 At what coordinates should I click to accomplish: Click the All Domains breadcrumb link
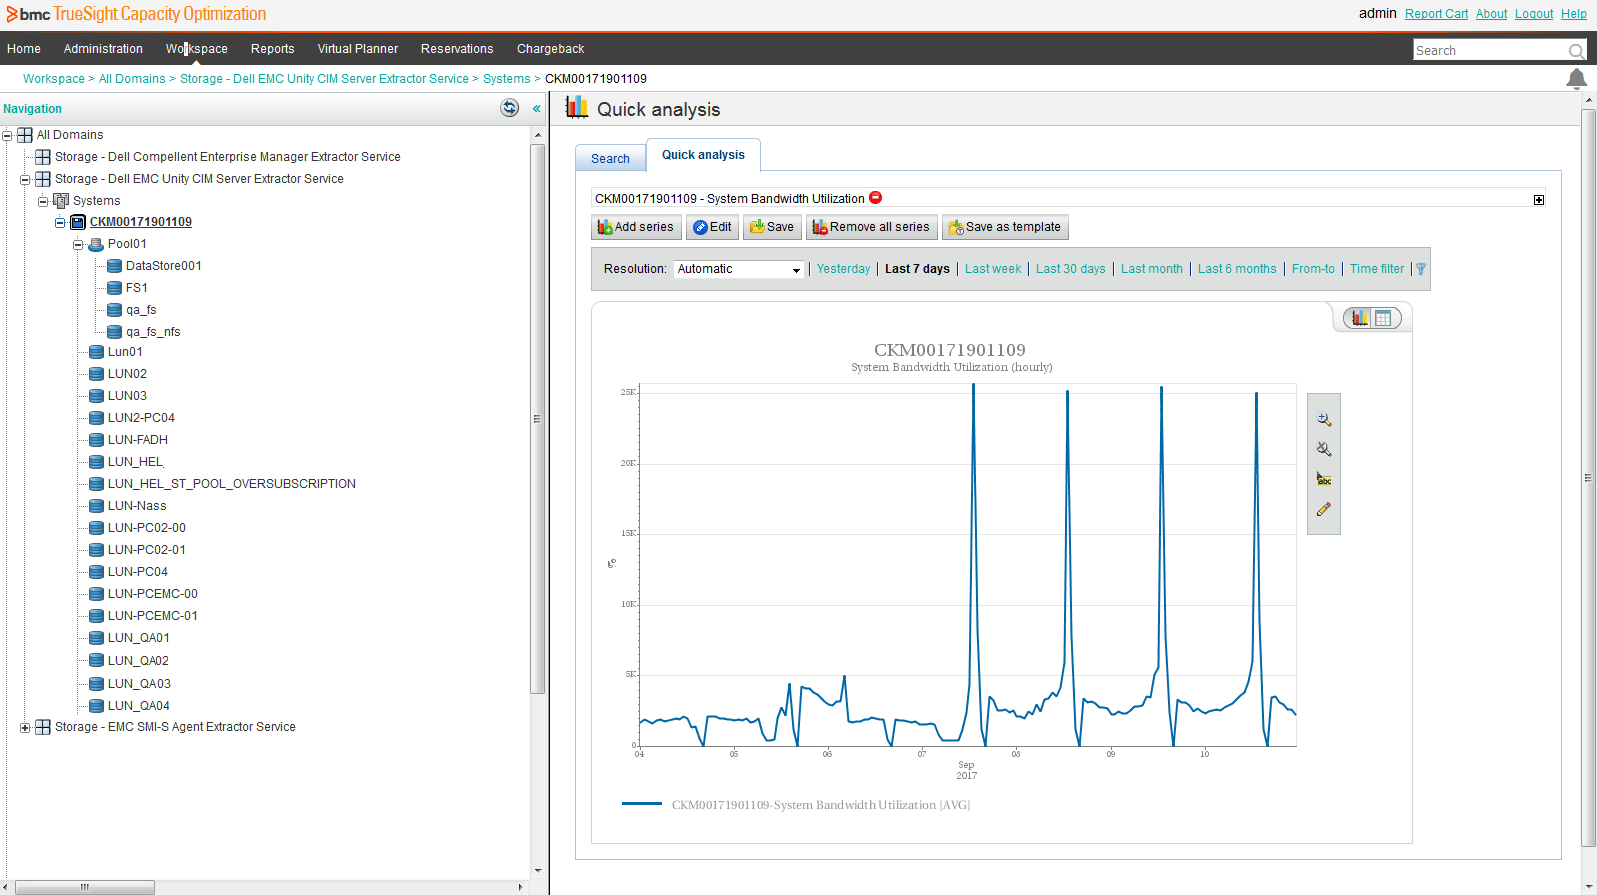pos(132,79)
